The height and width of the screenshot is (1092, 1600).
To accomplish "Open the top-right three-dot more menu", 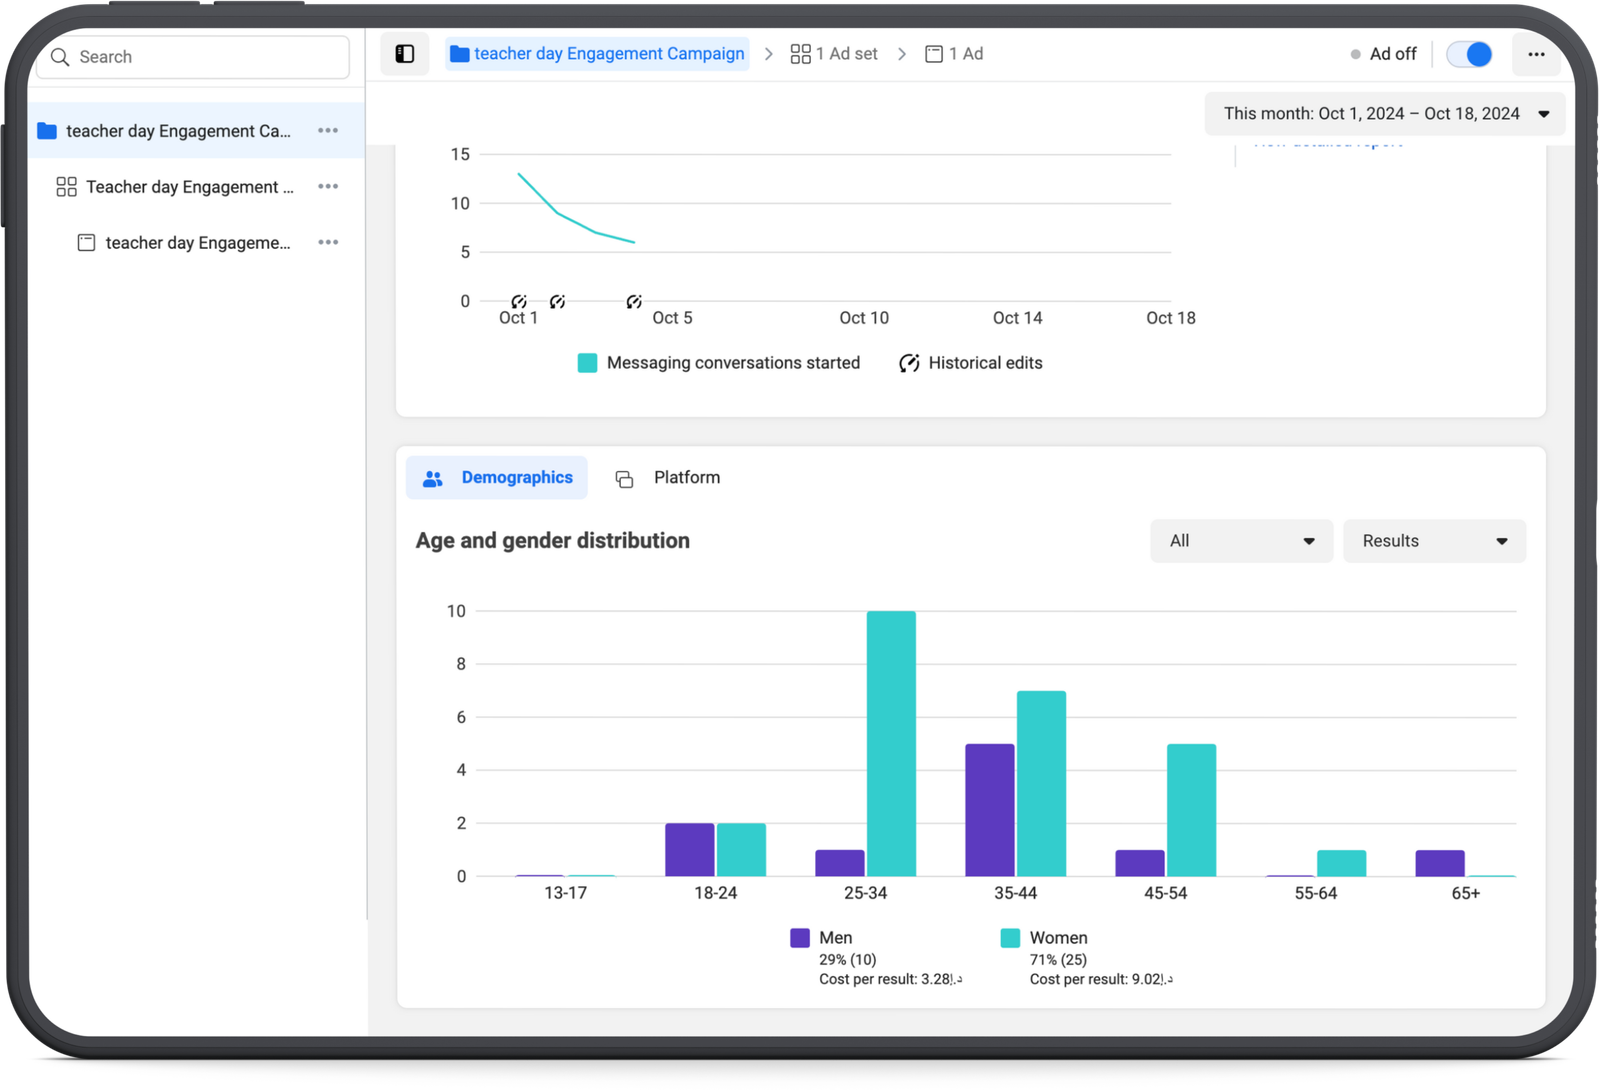I will (1536, 54).
